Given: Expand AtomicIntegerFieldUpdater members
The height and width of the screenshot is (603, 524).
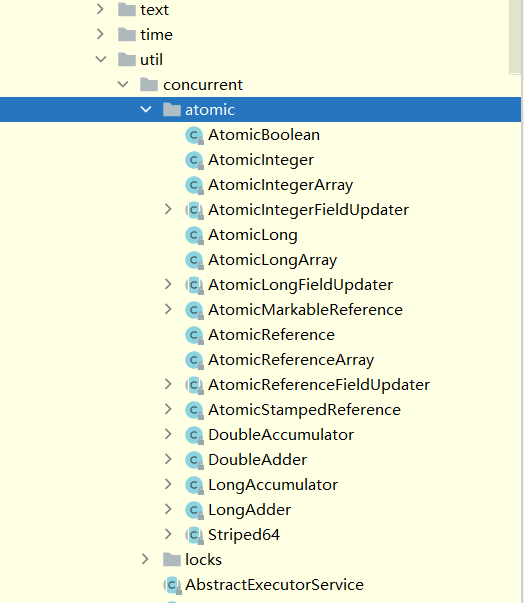Looking at the screenshot, I should click(168, 209).
